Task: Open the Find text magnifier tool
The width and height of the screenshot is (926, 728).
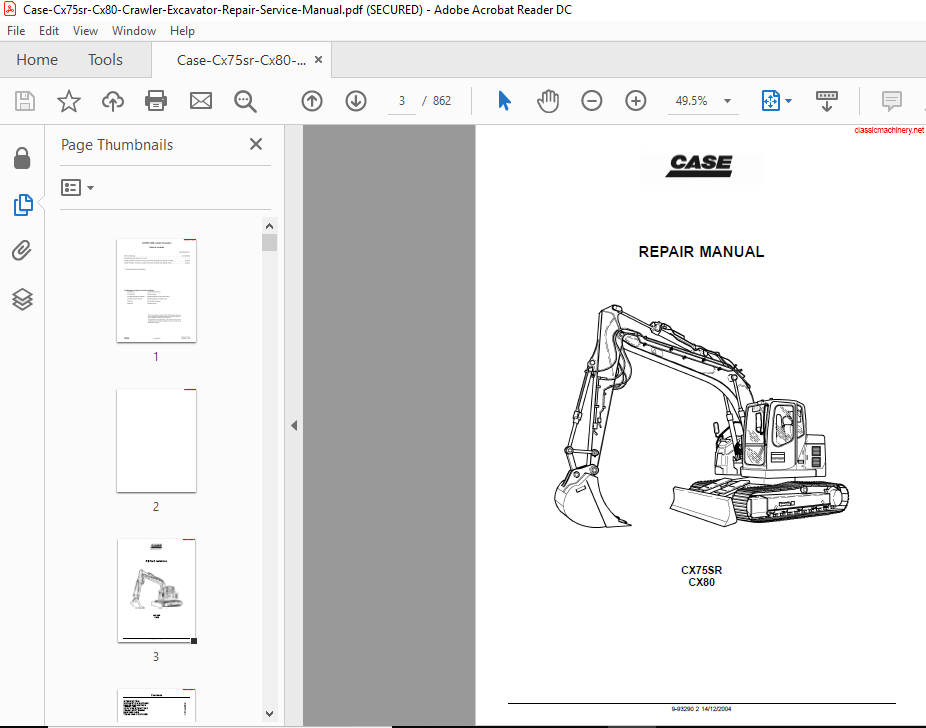Action: click(x=244, y=102)
